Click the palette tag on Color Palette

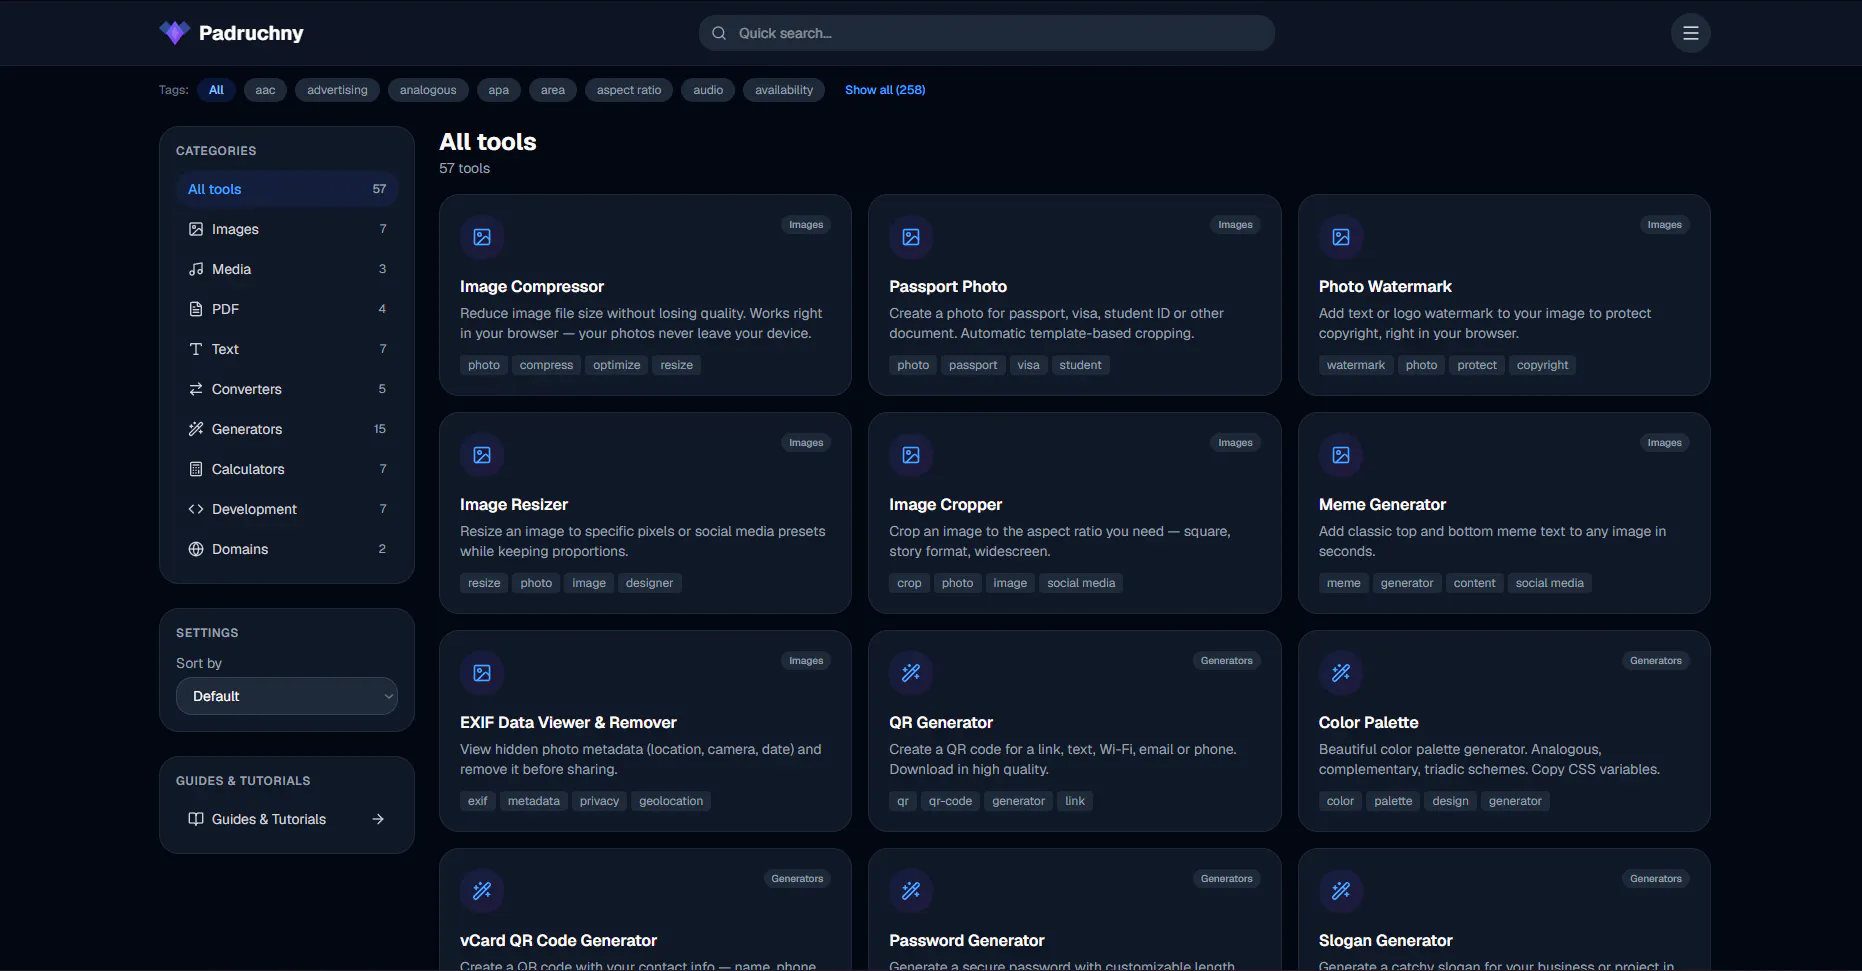click(x=1393, y=801)
